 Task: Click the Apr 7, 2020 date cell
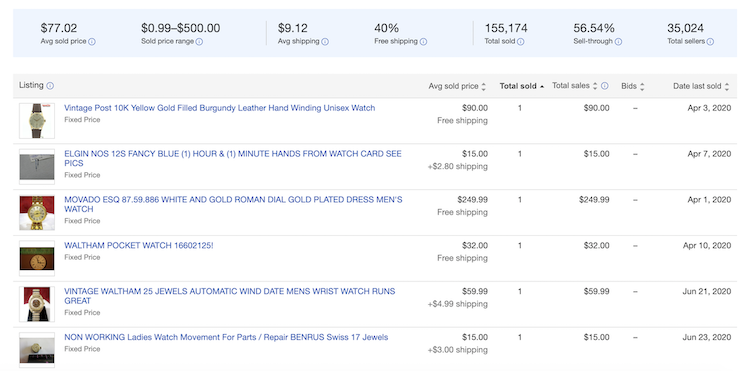(x=709, y=154)
